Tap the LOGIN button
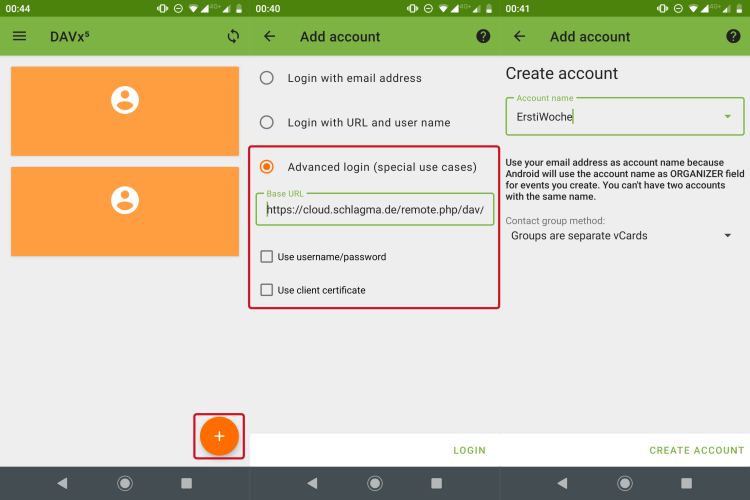This screenshot has height=500, width=750. 469,450
